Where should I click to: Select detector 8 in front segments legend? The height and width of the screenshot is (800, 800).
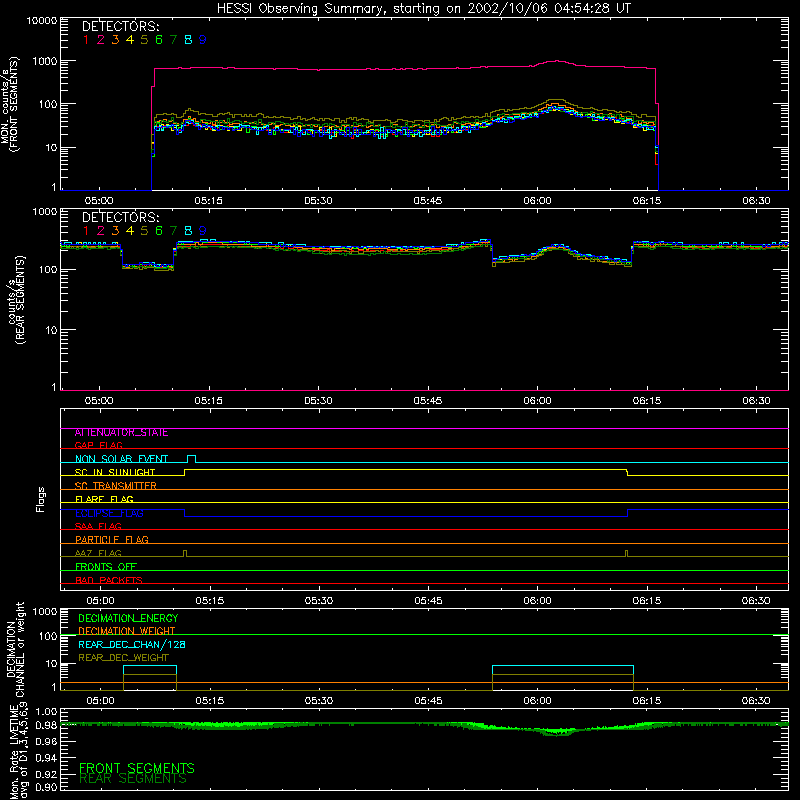click(188, 40)
